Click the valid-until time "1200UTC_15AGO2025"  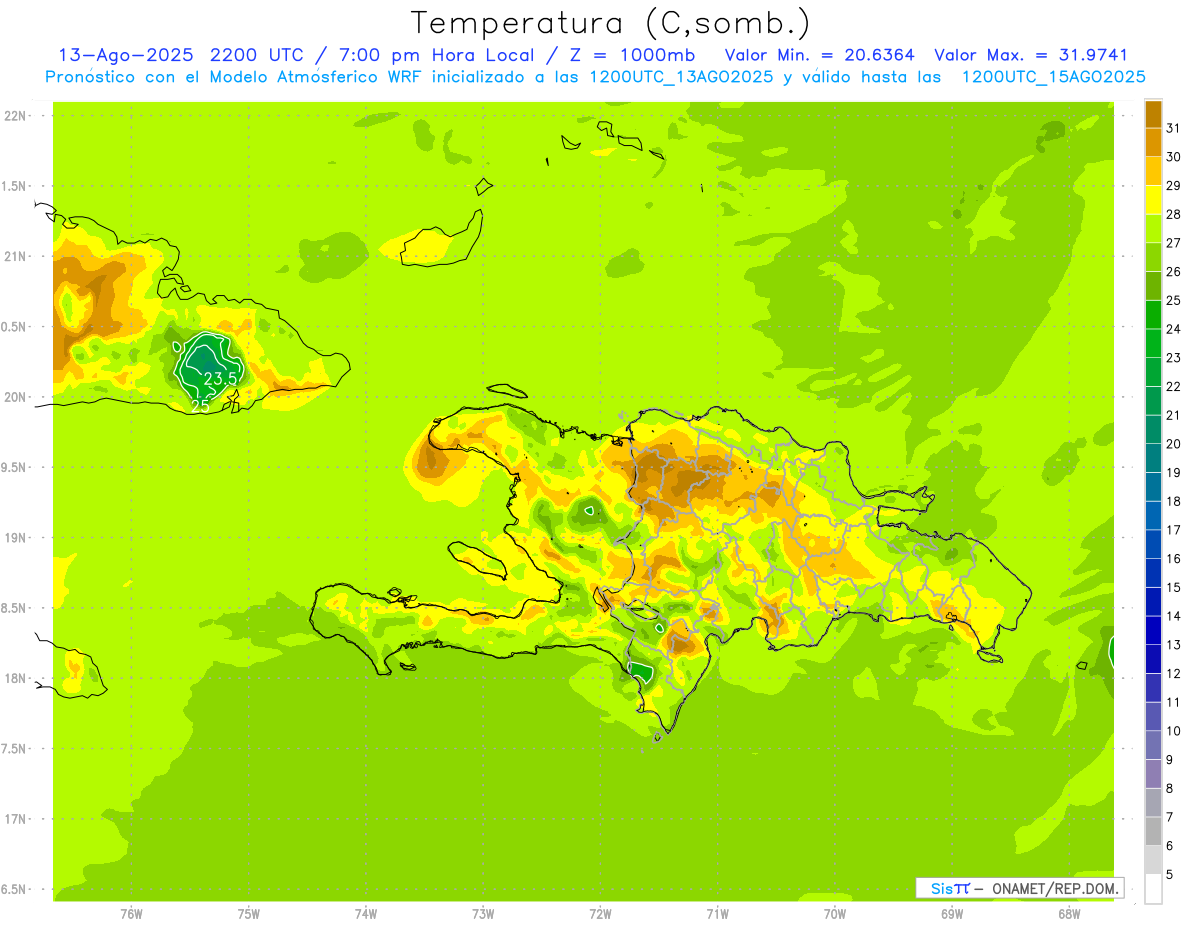click(1053, 77)
